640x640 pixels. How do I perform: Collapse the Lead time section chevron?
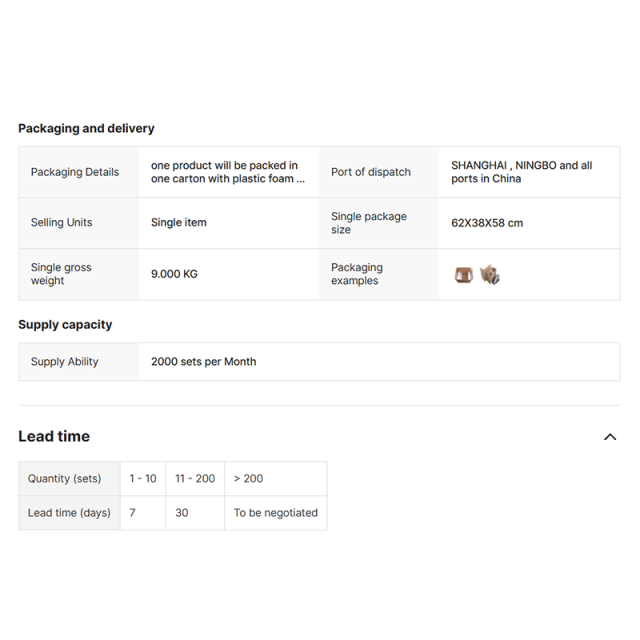point(610,437)
